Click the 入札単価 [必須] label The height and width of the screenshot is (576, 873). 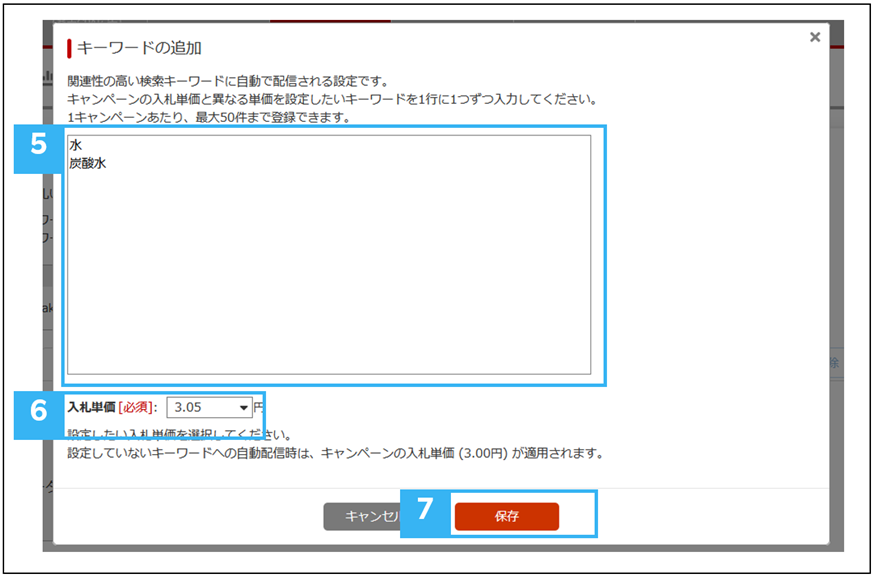click(x=110, y=407)
